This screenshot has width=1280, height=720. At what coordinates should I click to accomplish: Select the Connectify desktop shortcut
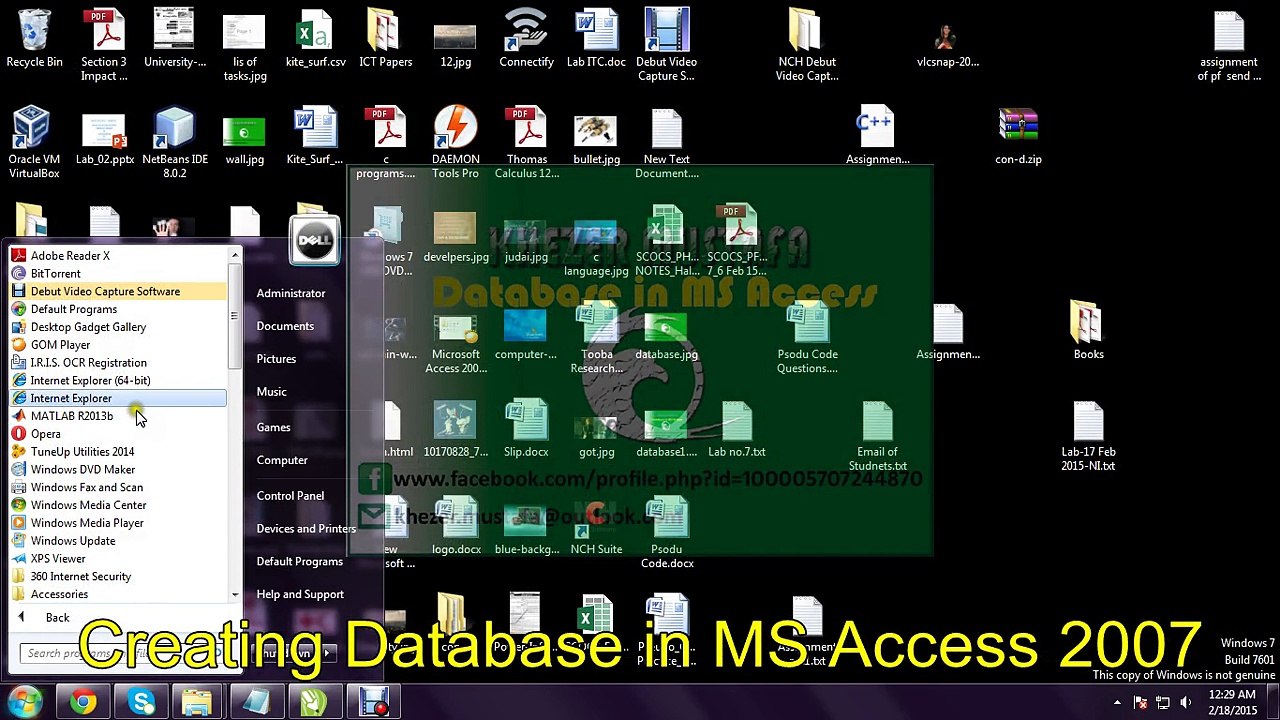(x=526, y=40)
